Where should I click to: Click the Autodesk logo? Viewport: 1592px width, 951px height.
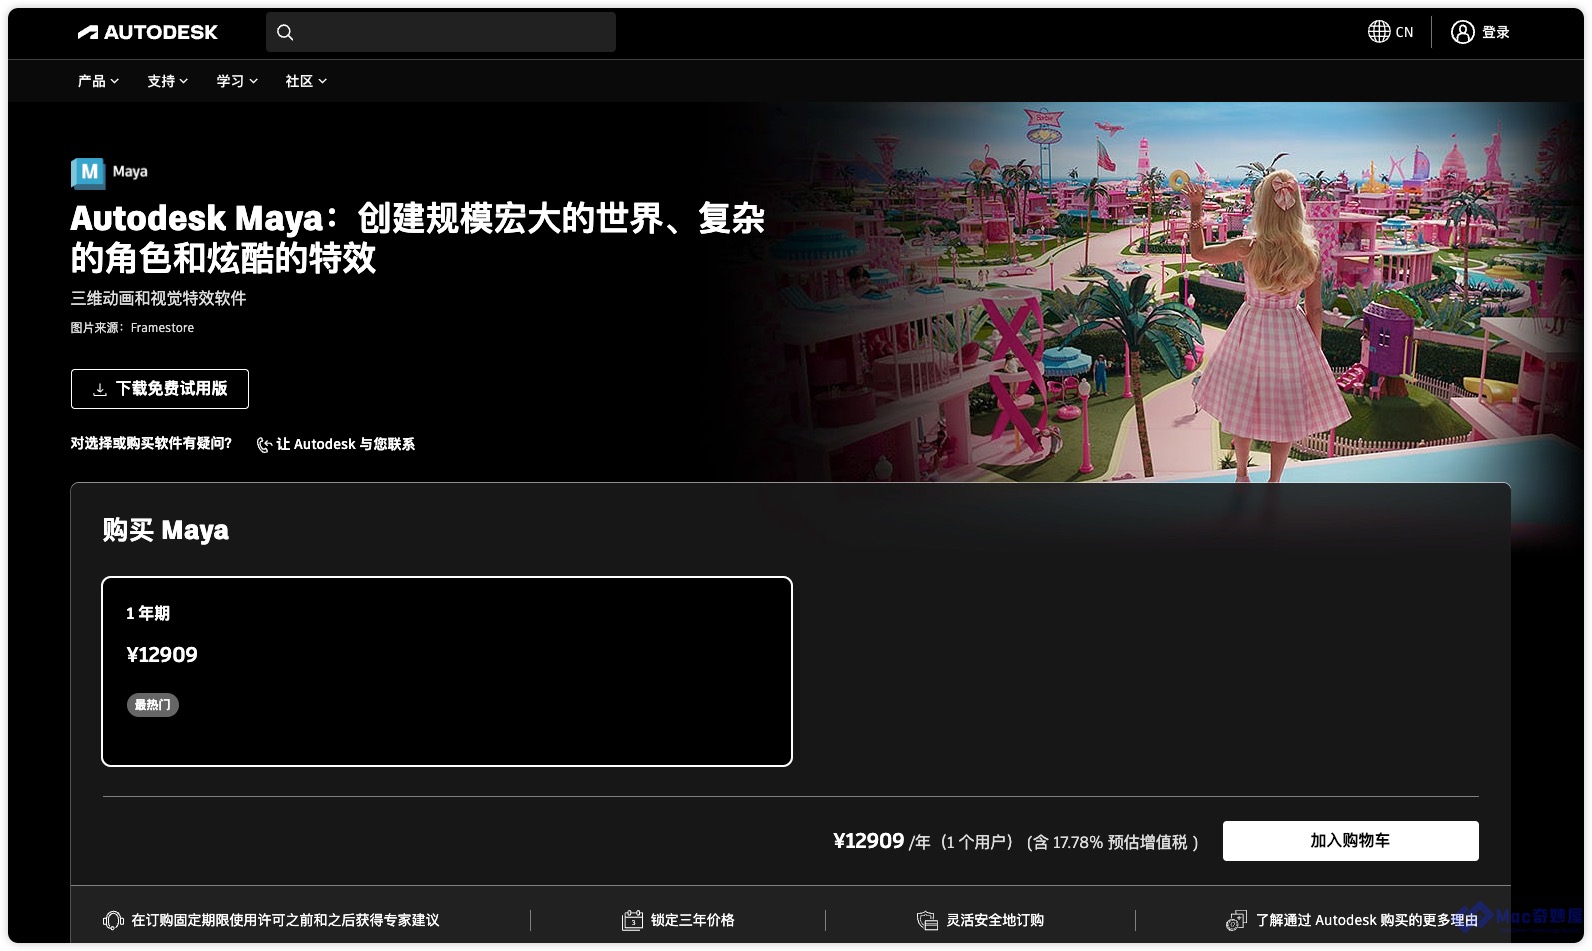click(x=148, y=32)
